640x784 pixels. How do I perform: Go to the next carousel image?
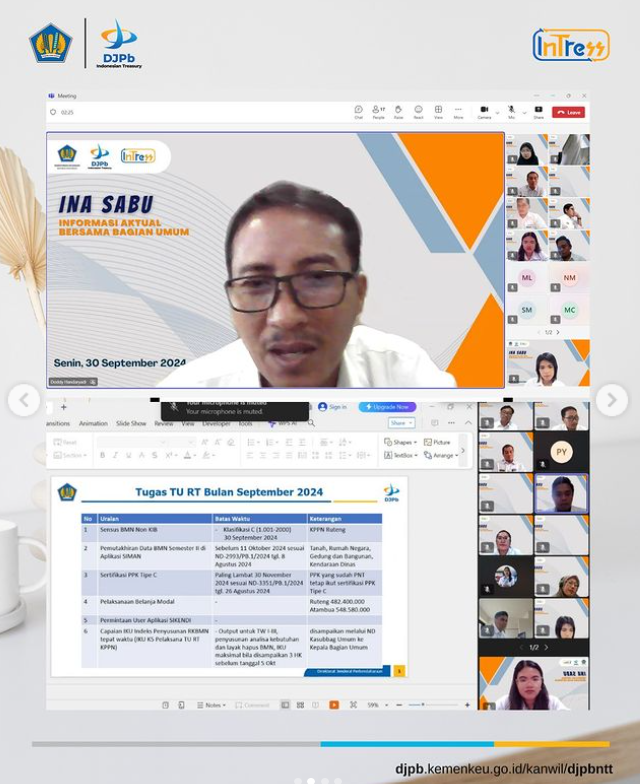tap(612, 400)
